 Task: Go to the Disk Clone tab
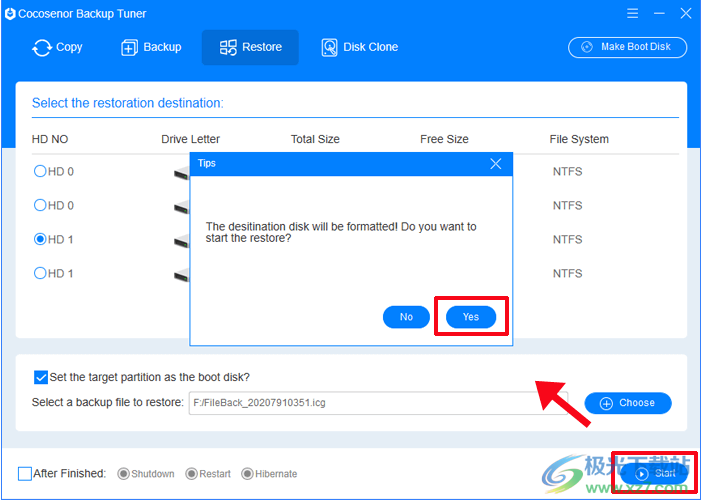pos(359,47)
